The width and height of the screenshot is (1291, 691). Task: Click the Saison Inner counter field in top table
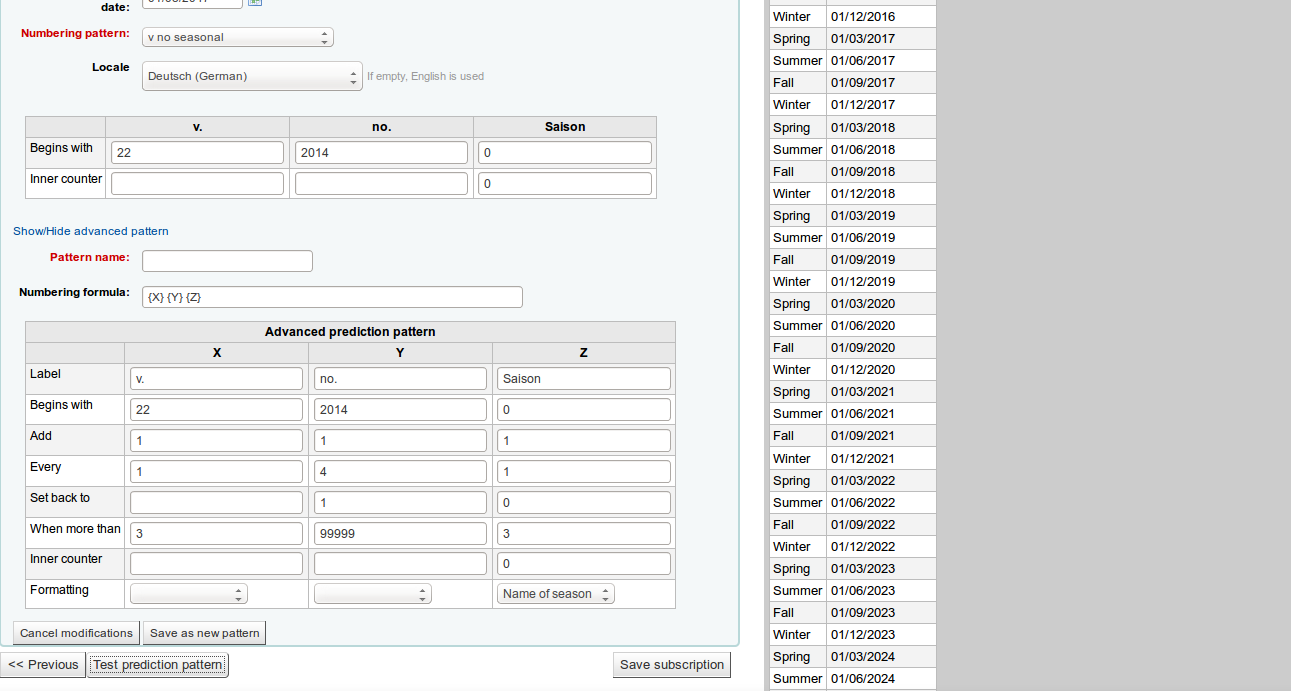[565, 184]
